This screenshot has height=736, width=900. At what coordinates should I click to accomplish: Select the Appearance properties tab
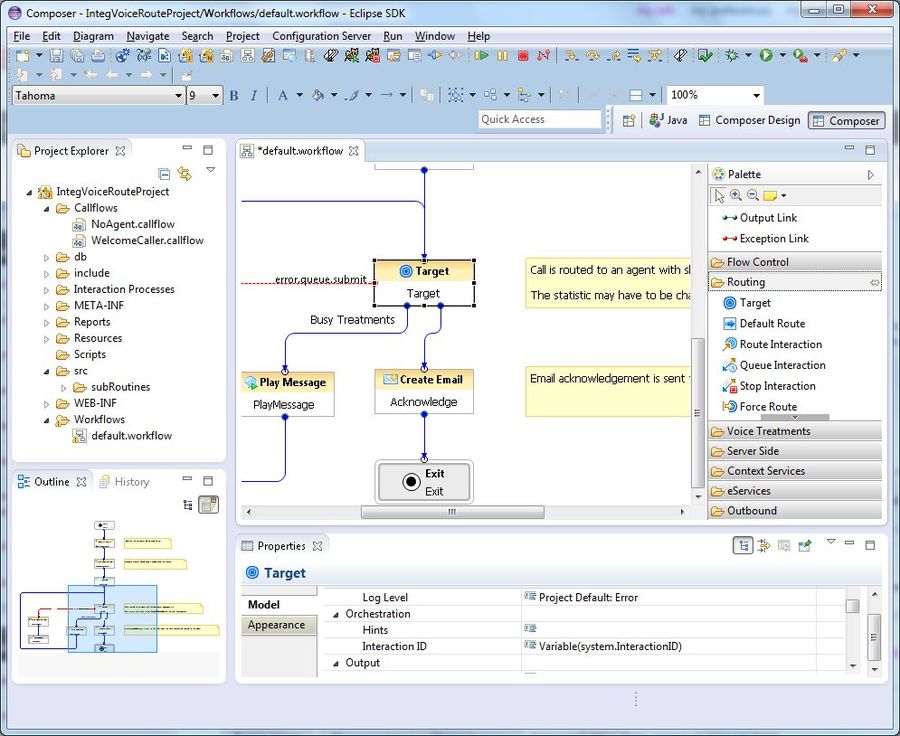click(279, 625)
